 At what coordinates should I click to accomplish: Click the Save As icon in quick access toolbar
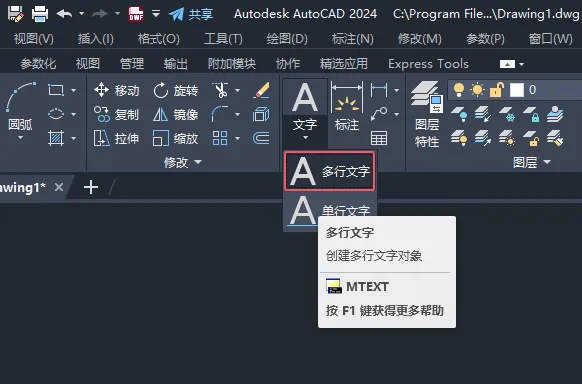tap(15, 14)
